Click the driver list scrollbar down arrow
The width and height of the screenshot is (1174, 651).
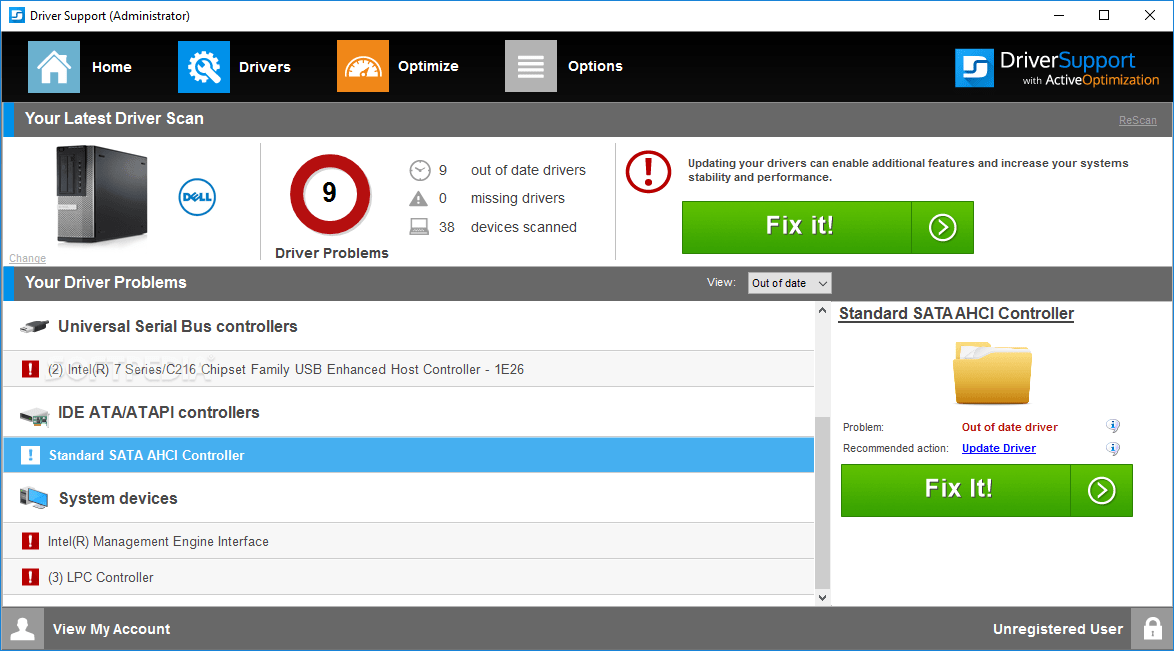coord(823,598)
